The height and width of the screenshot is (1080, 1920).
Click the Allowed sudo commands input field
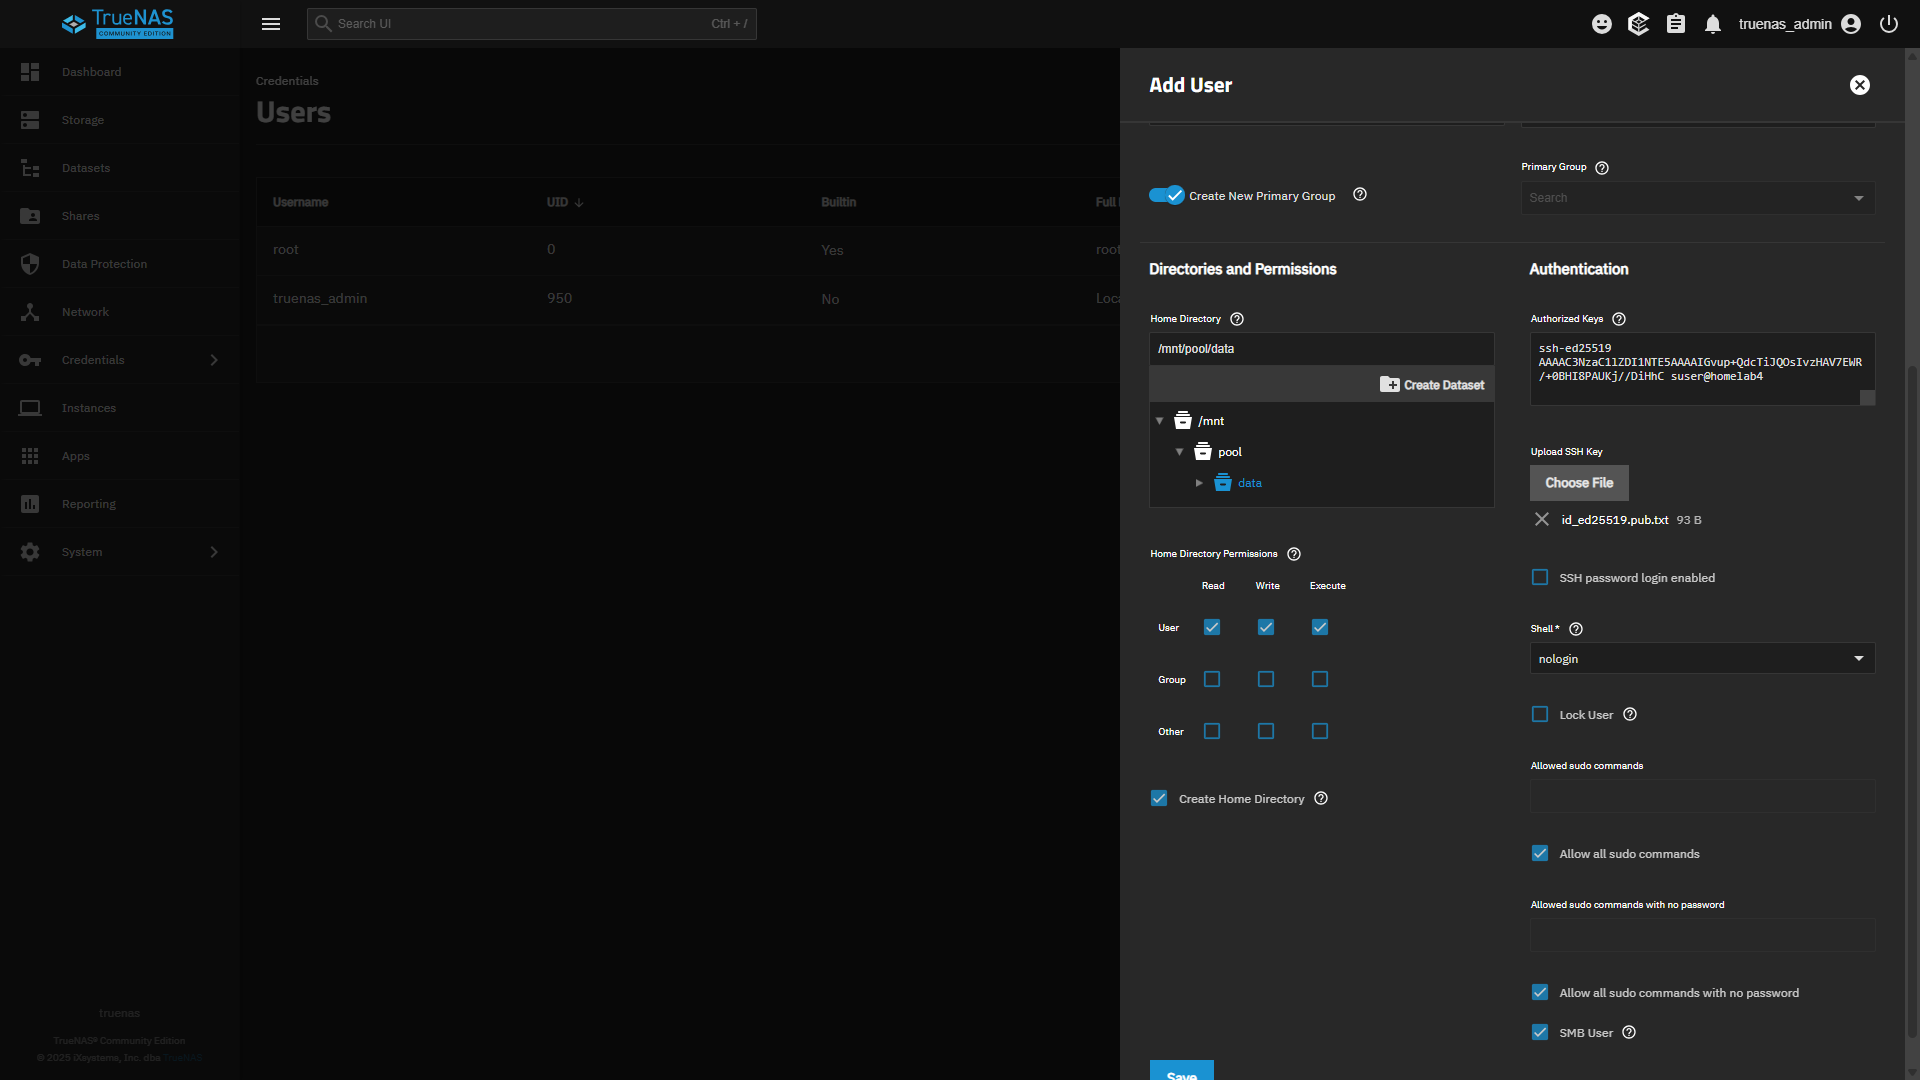point(1701,796)
